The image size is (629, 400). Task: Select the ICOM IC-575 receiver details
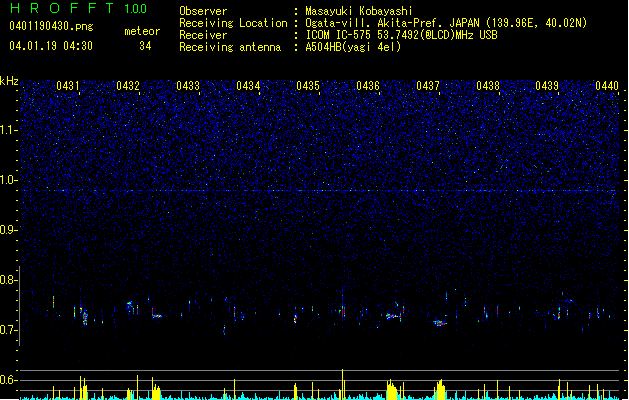[x=402, y=35]
